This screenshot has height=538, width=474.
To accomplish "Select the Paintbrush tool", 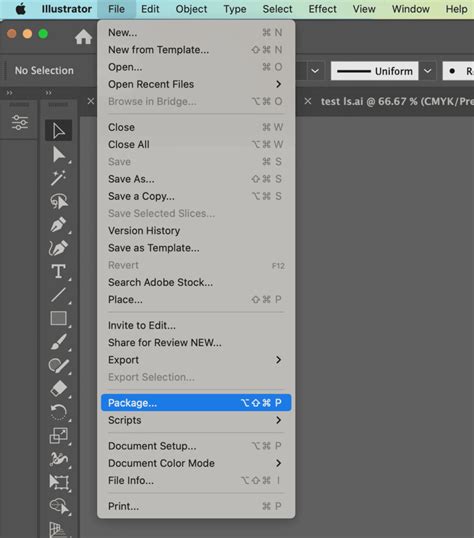I will pos(58,342).
